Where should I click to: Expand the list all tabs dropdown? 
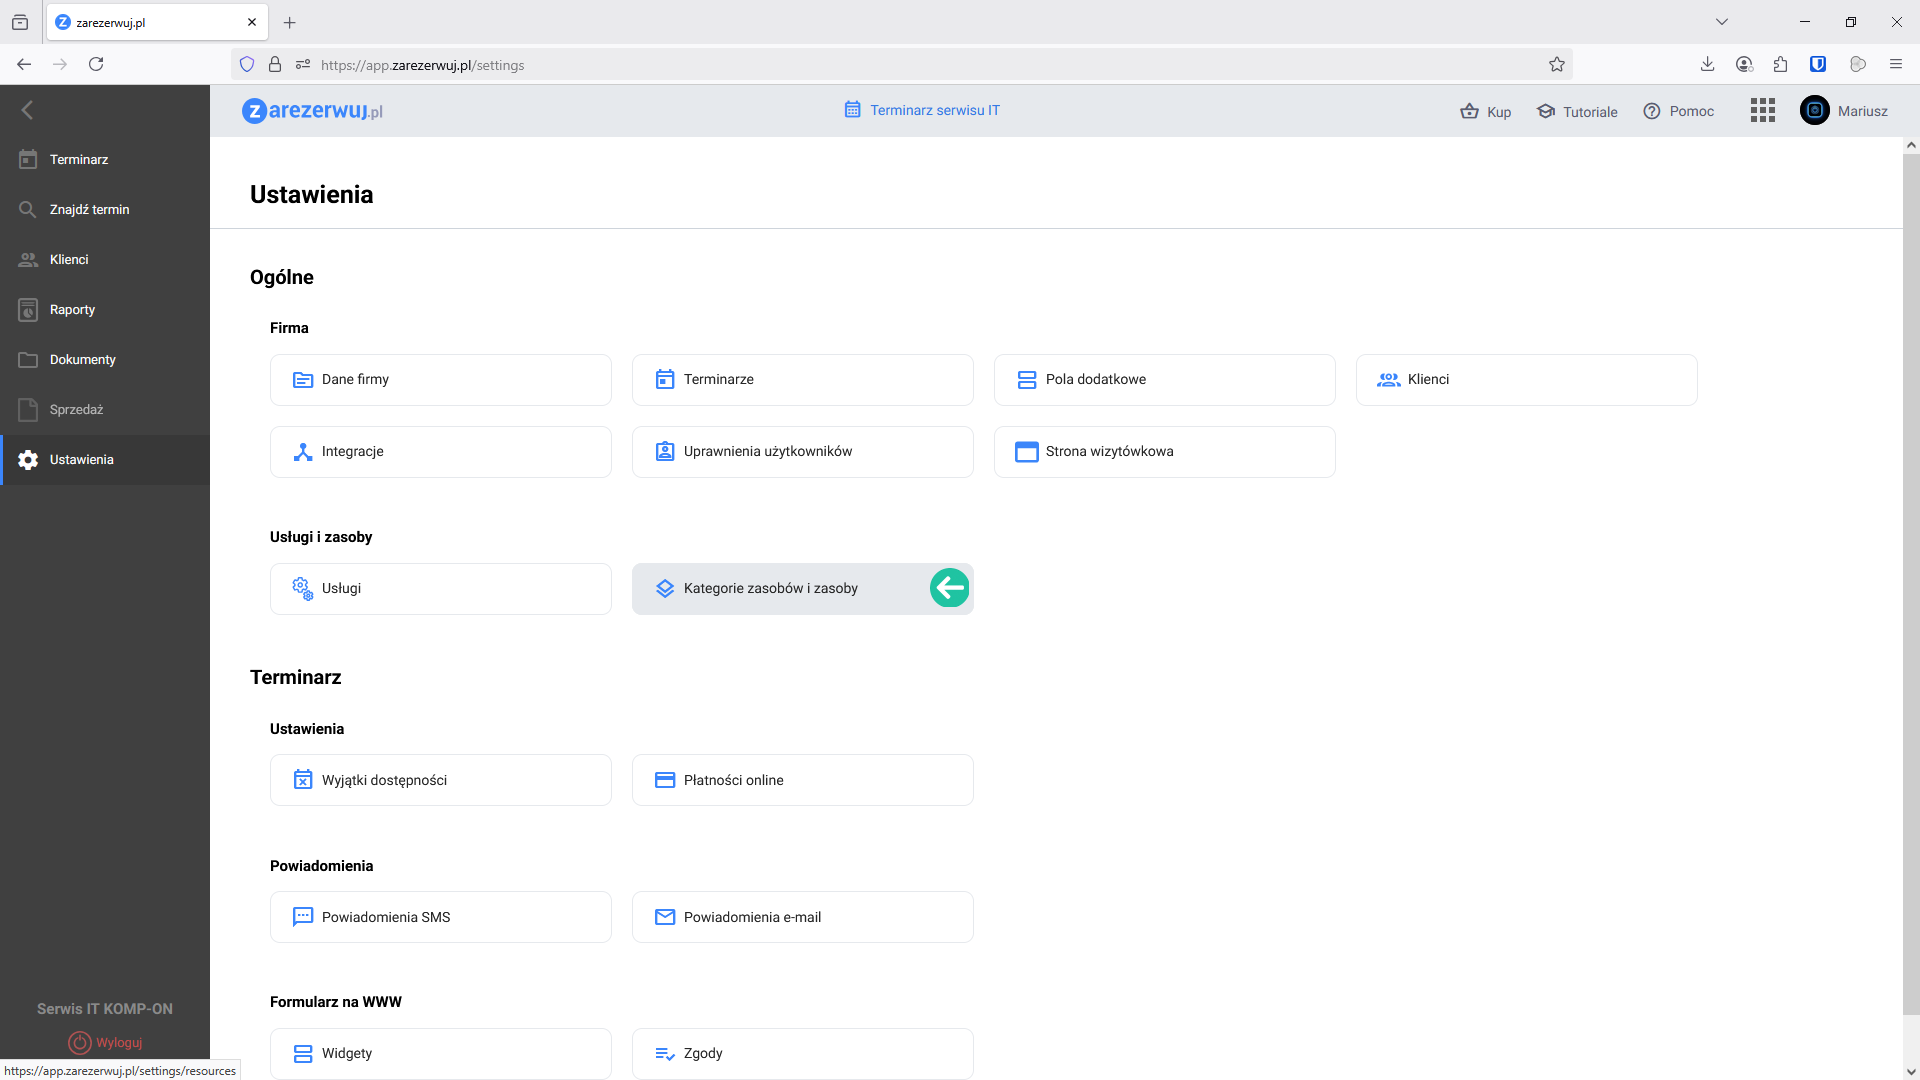(x=1722, y=22)
